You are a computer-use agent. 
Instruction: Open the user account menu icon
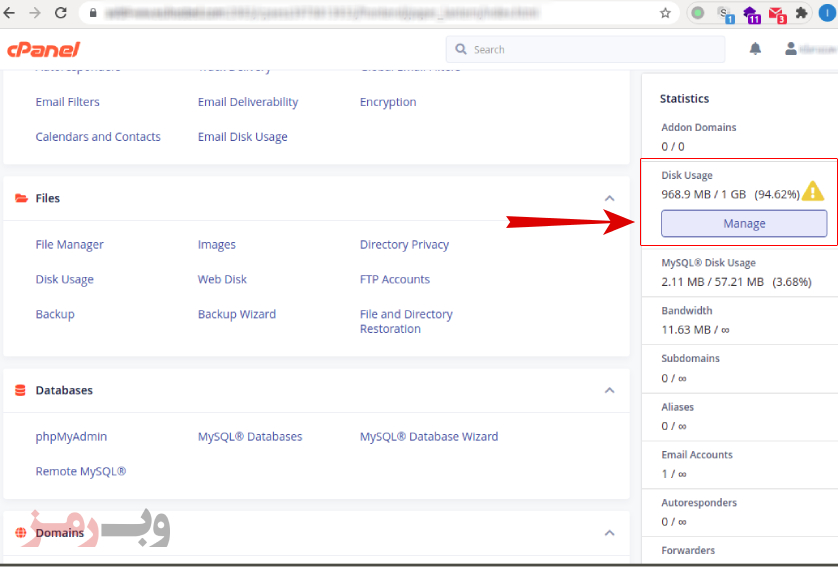click(x=790, y=49)
